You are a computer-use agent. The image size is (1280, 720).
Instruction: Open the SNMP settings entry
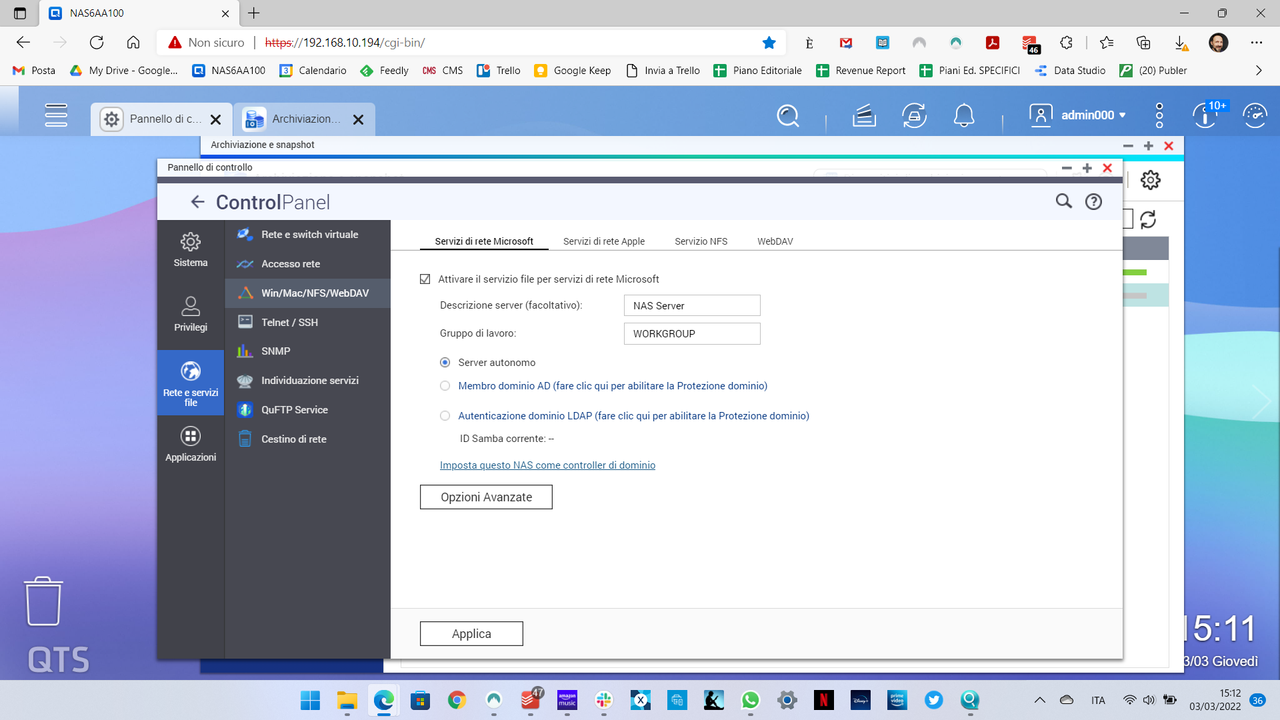pos(308,351)
